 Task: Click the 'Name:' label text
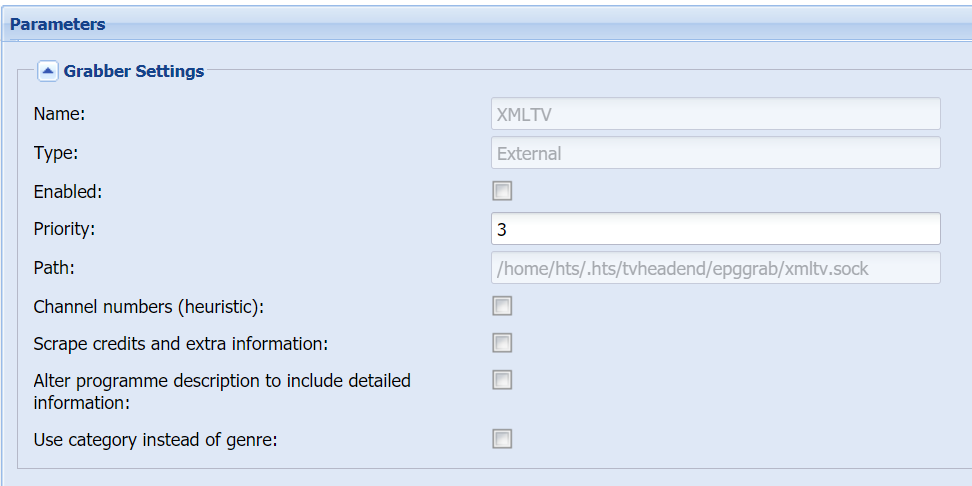59,114
